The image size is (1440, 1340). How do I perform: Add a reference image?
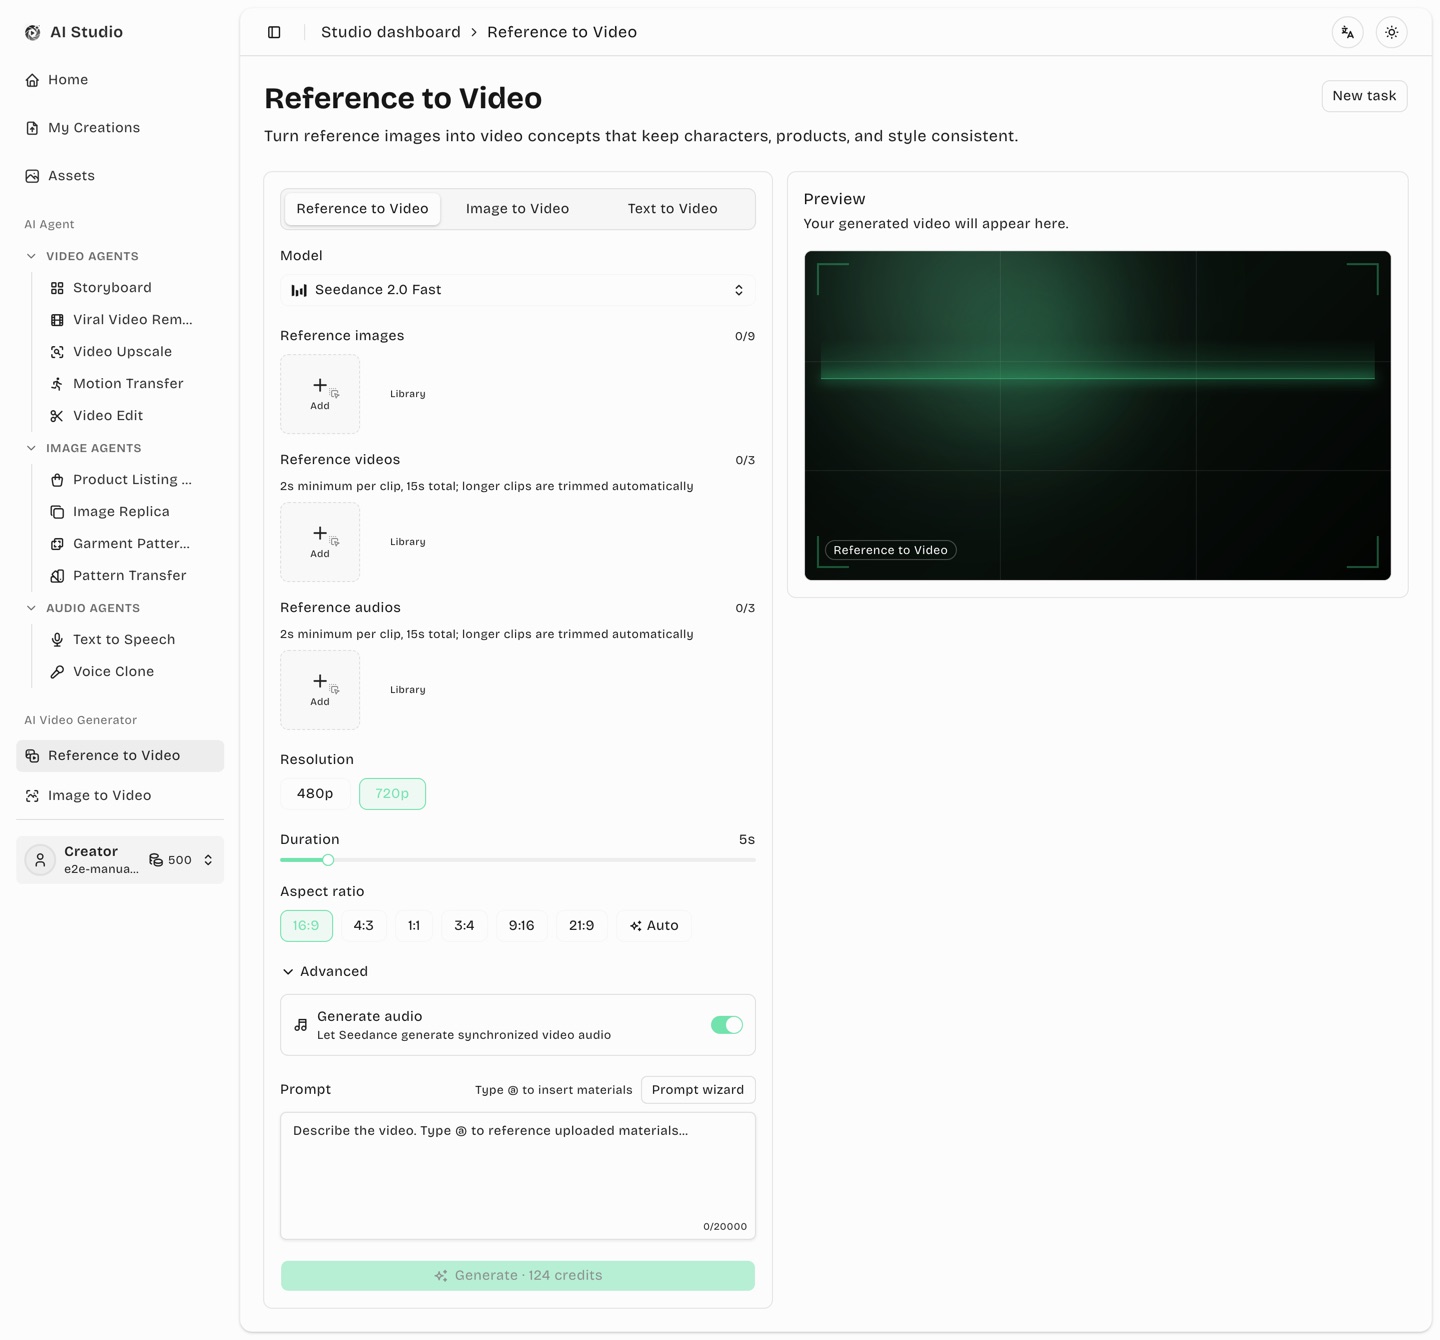pyautogui.click(x=320, y=394)
